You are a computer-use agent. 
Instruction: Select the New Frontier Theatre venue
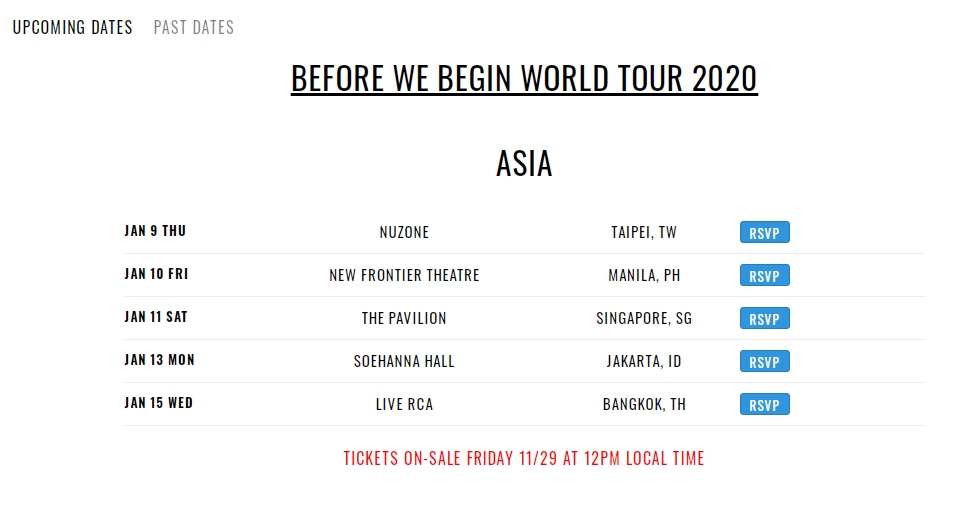(404, 275)
